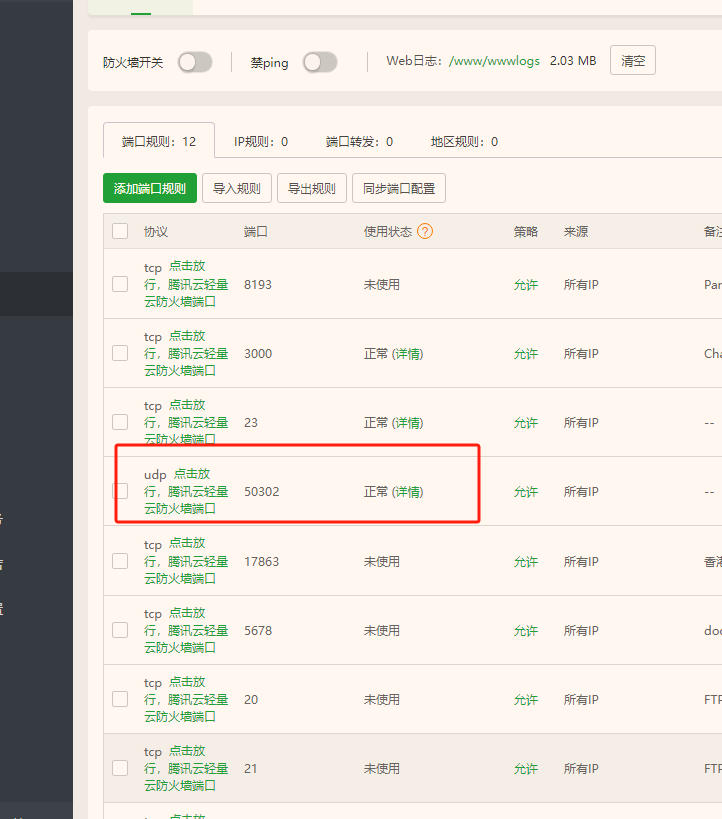Check the checkbox for port 20 row
Viewport: 722px width, 819px height.
click(x=120, y=699)
